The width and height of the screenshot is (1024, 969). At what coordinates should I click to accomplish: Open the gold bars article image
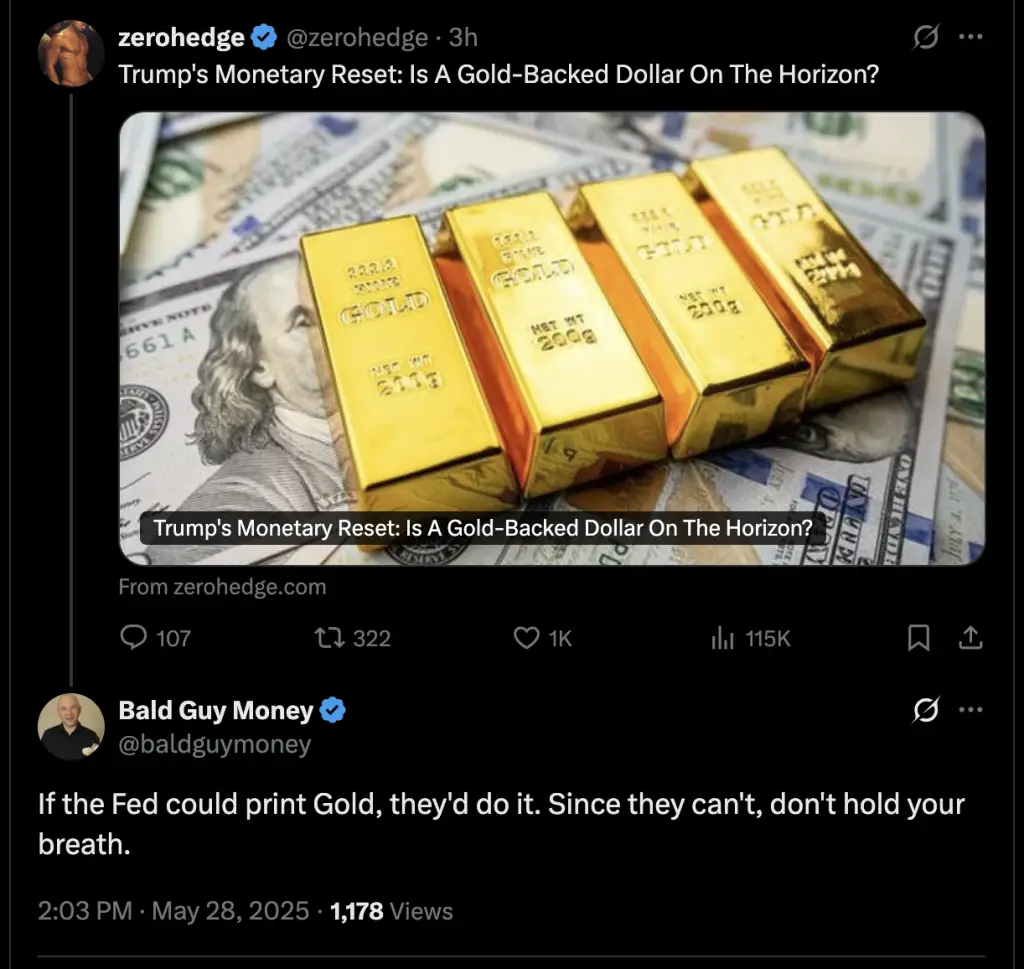coord(552,338)
